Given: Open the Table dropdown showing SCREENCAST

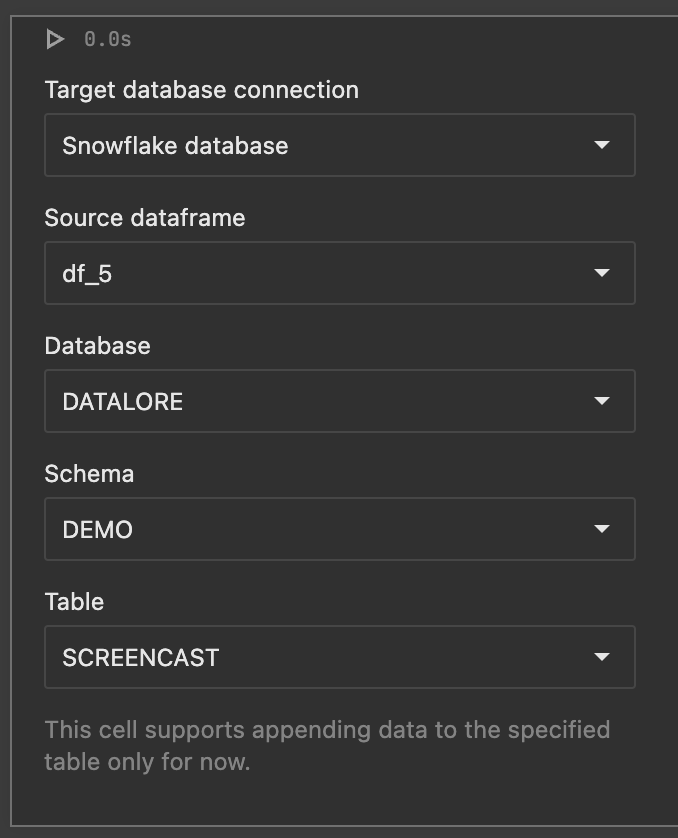Looking at the screenshot, I should [x=340, y=657].
